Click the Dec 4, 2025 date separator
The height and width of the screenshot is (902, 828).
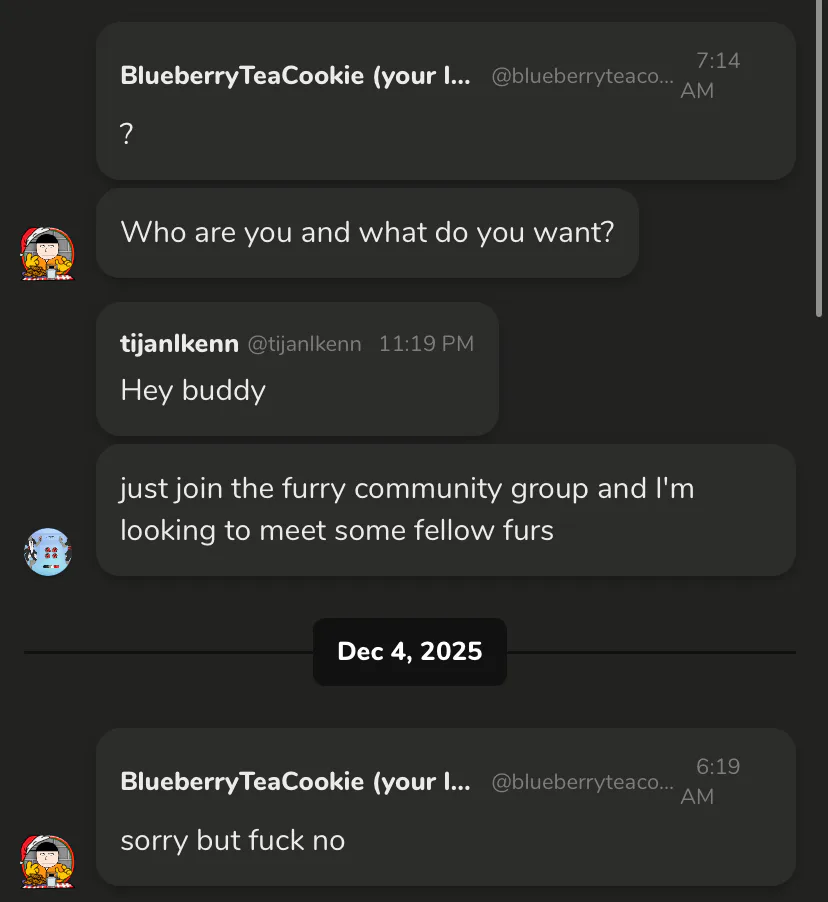[x=410, y=652]
